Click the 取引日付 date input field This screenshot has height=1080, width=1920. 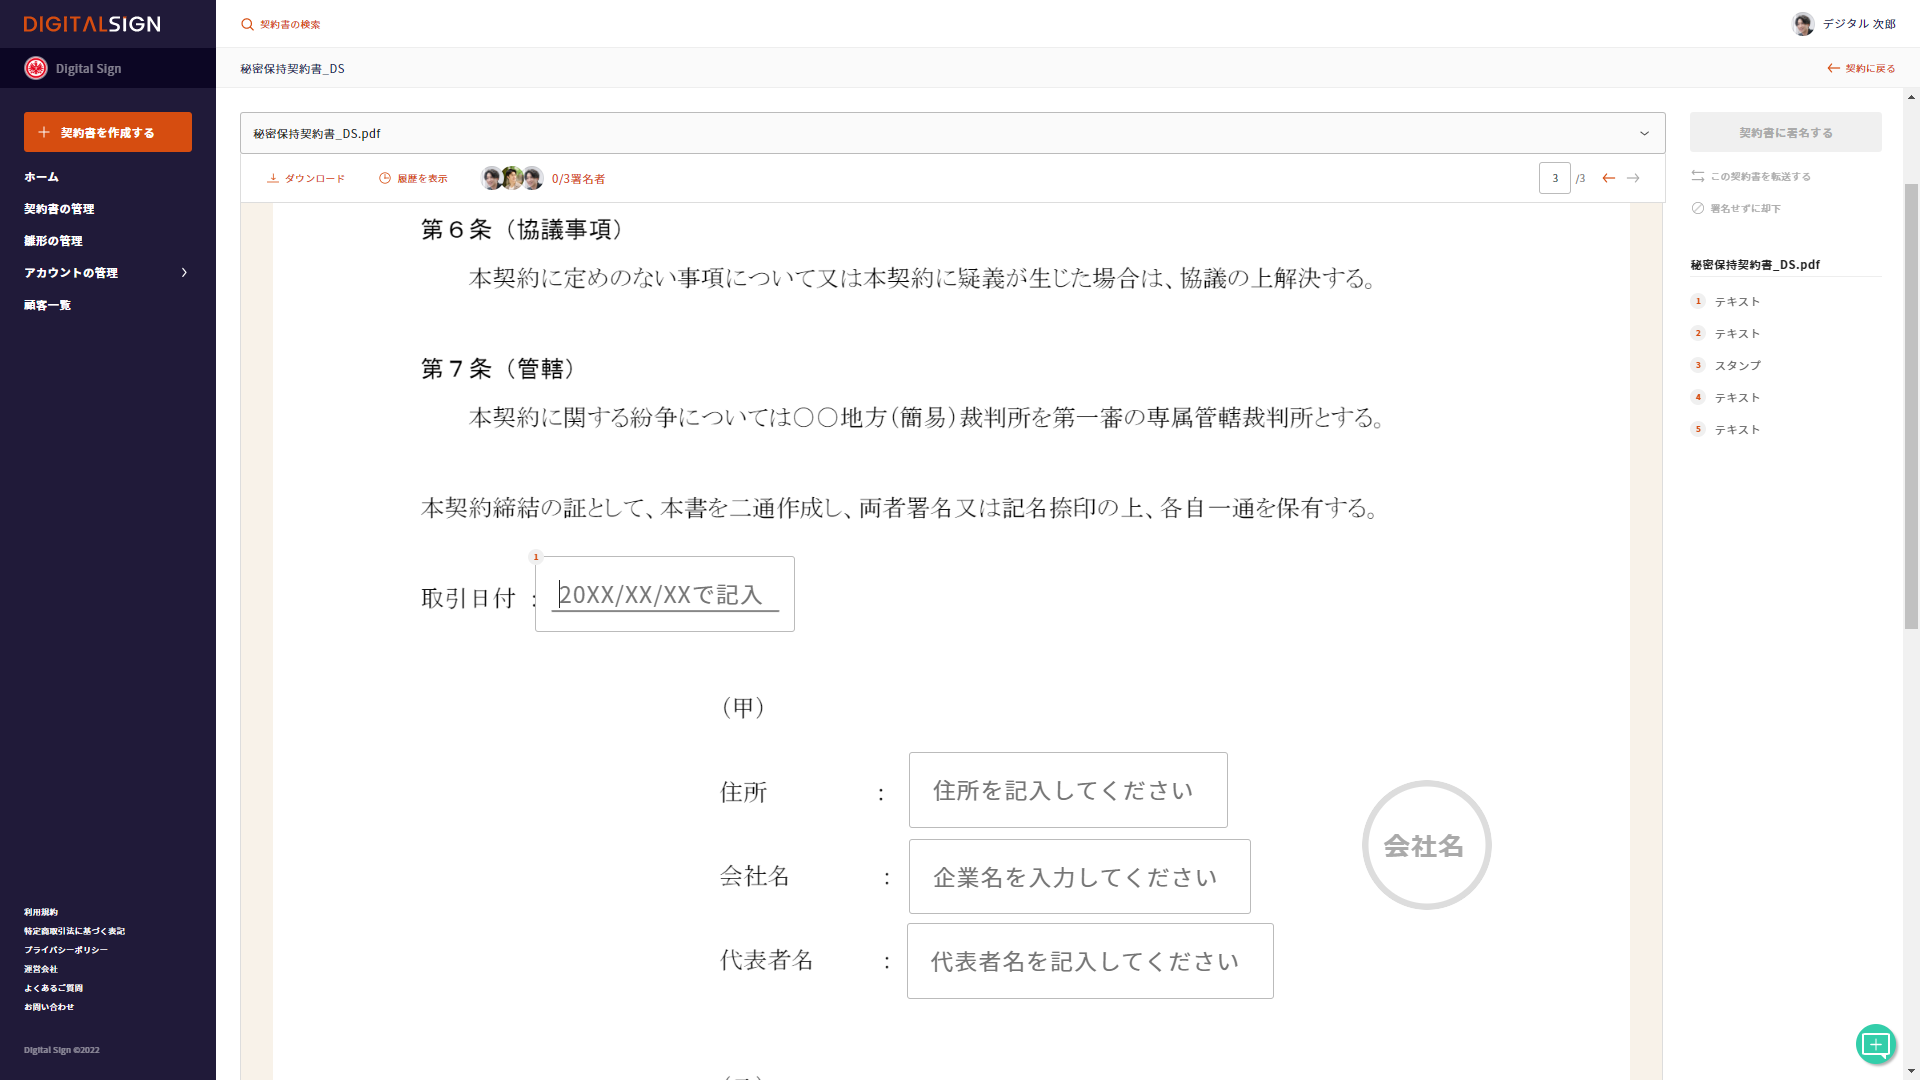(x=665, y=594)
